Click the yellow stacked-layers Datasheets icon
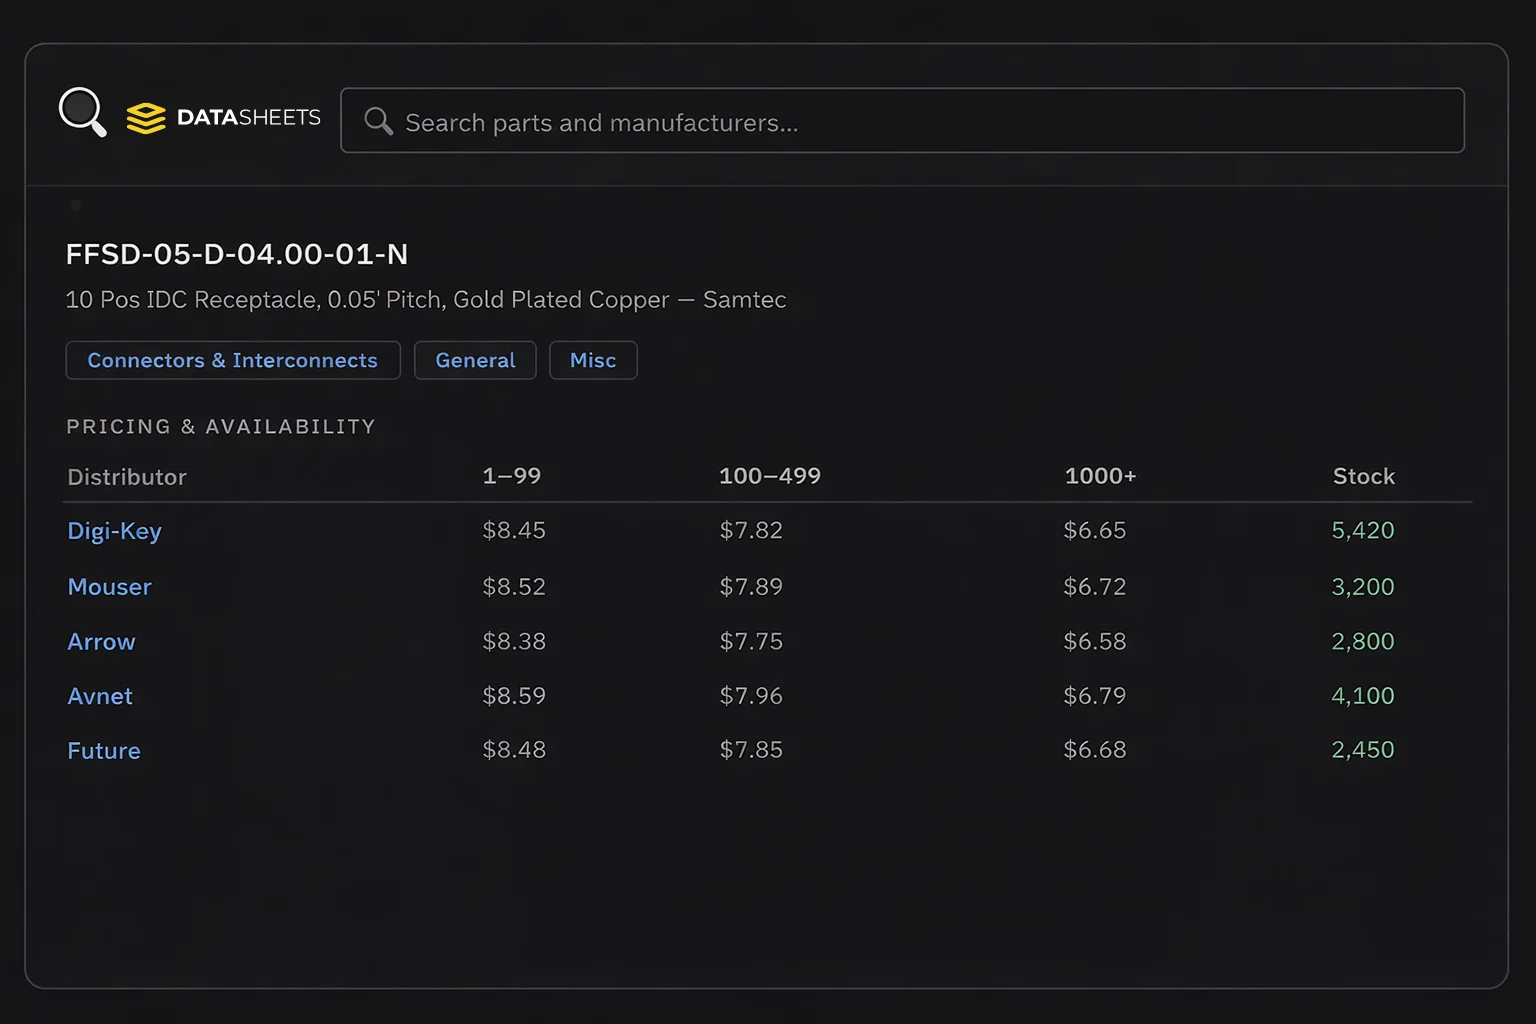Image resolution: width=1536 pixels, height=1024 pixels. [146, 118]
